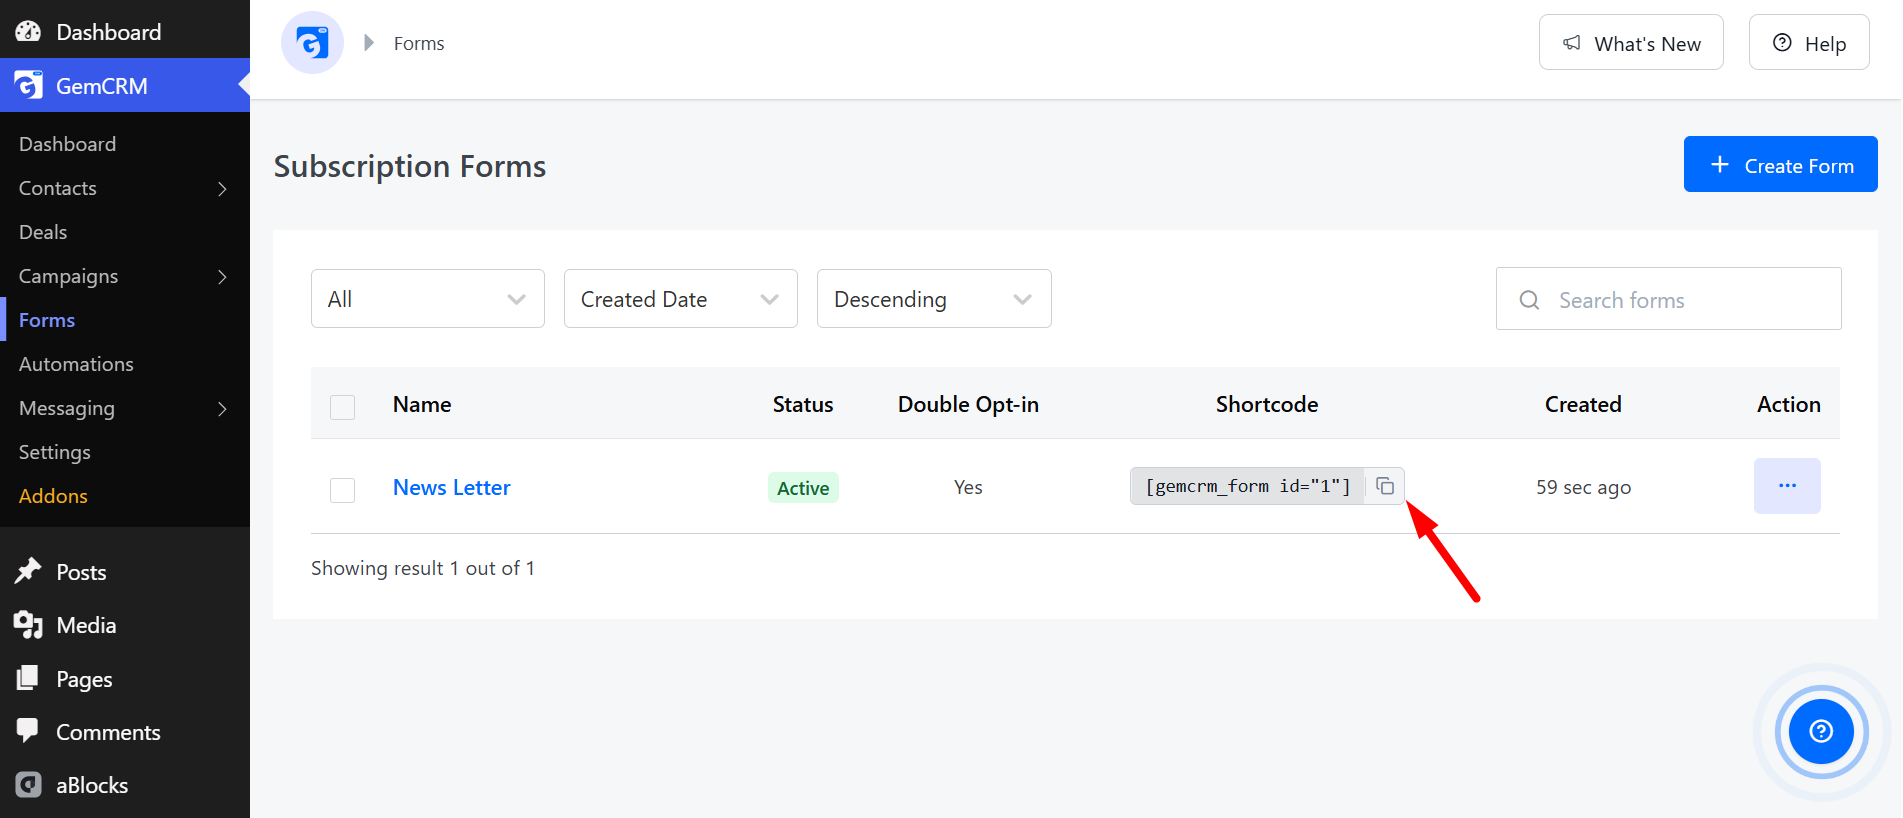Click the Forms breadcrumb
Viewport: 1903px width, 818px height.
click(x=419, y=43)
